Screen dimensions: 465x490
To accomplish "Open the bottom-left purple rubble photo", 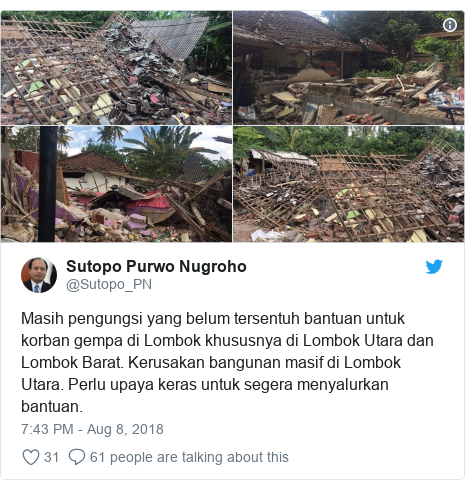I will pos(116,184).
